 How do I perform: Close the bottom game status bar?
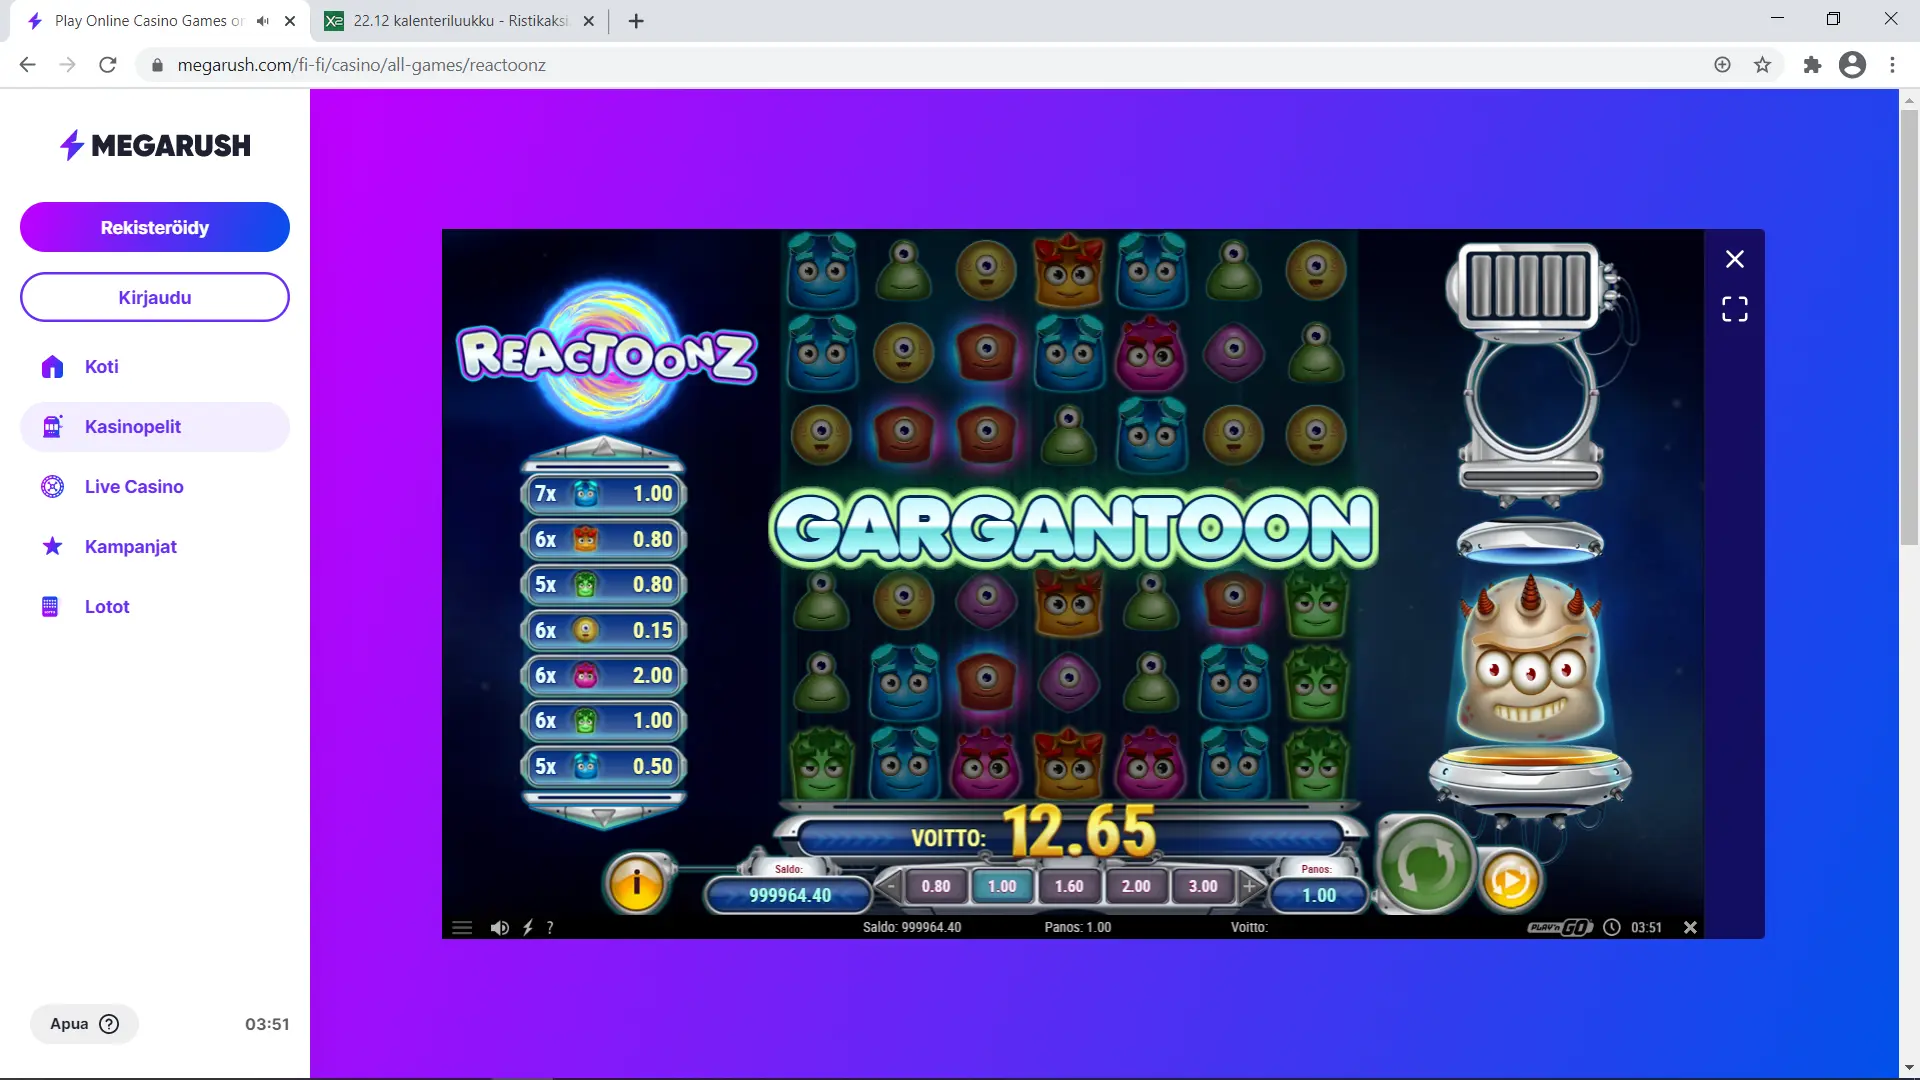click(x=1690, y=928)
